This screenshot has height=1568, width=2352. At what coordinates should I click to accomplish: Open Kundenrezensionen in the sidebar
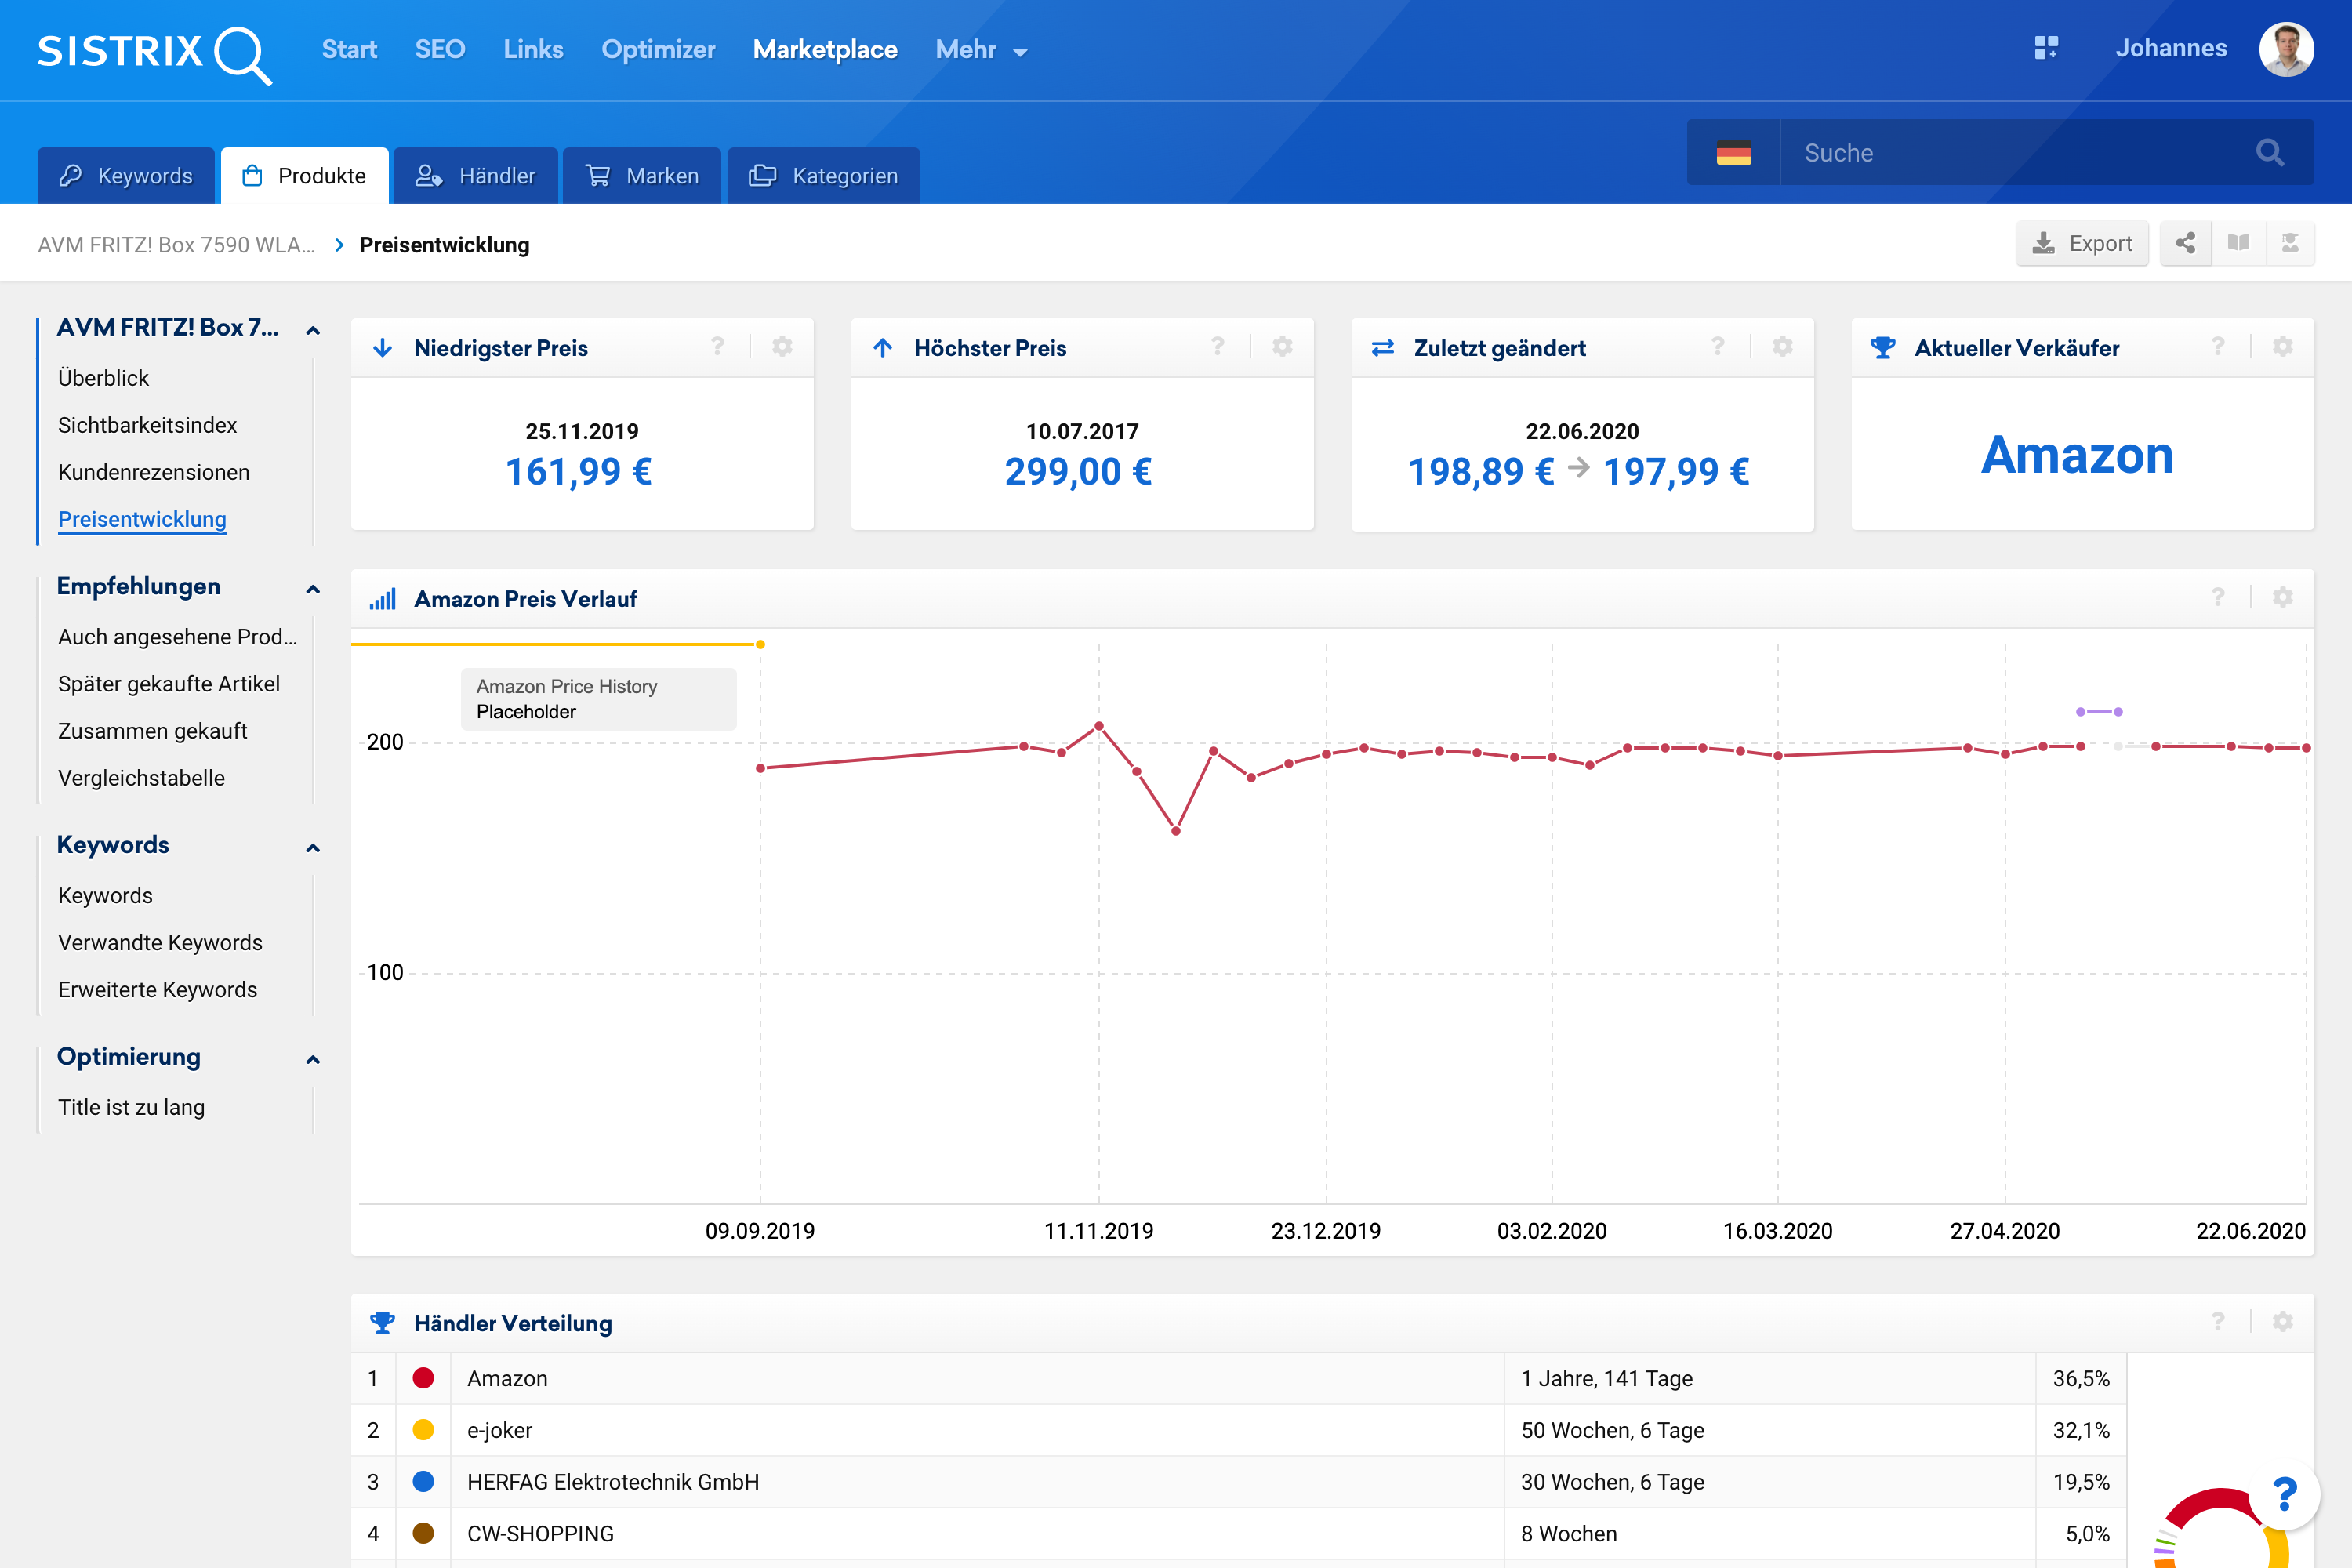(x=154, y=472)
